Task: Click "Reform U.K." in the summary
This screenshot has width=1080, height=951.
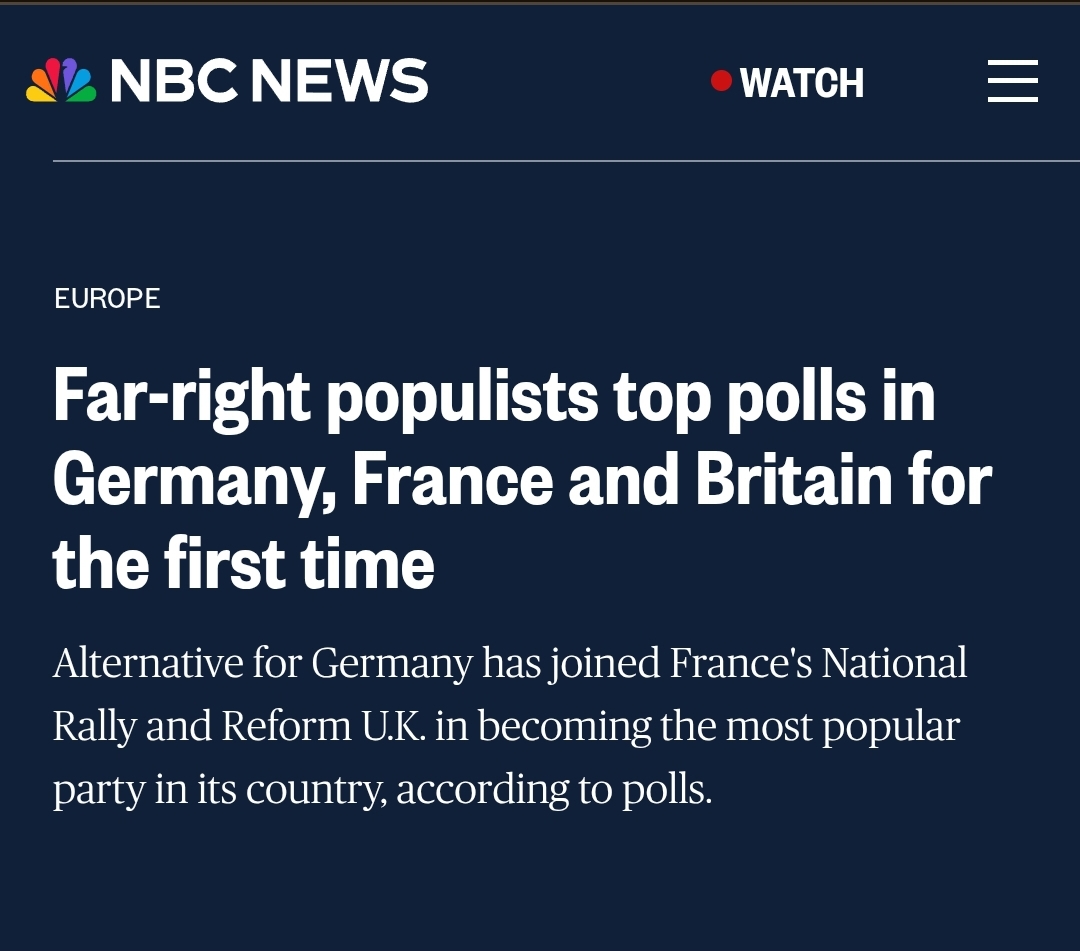Action: point(323,727)
